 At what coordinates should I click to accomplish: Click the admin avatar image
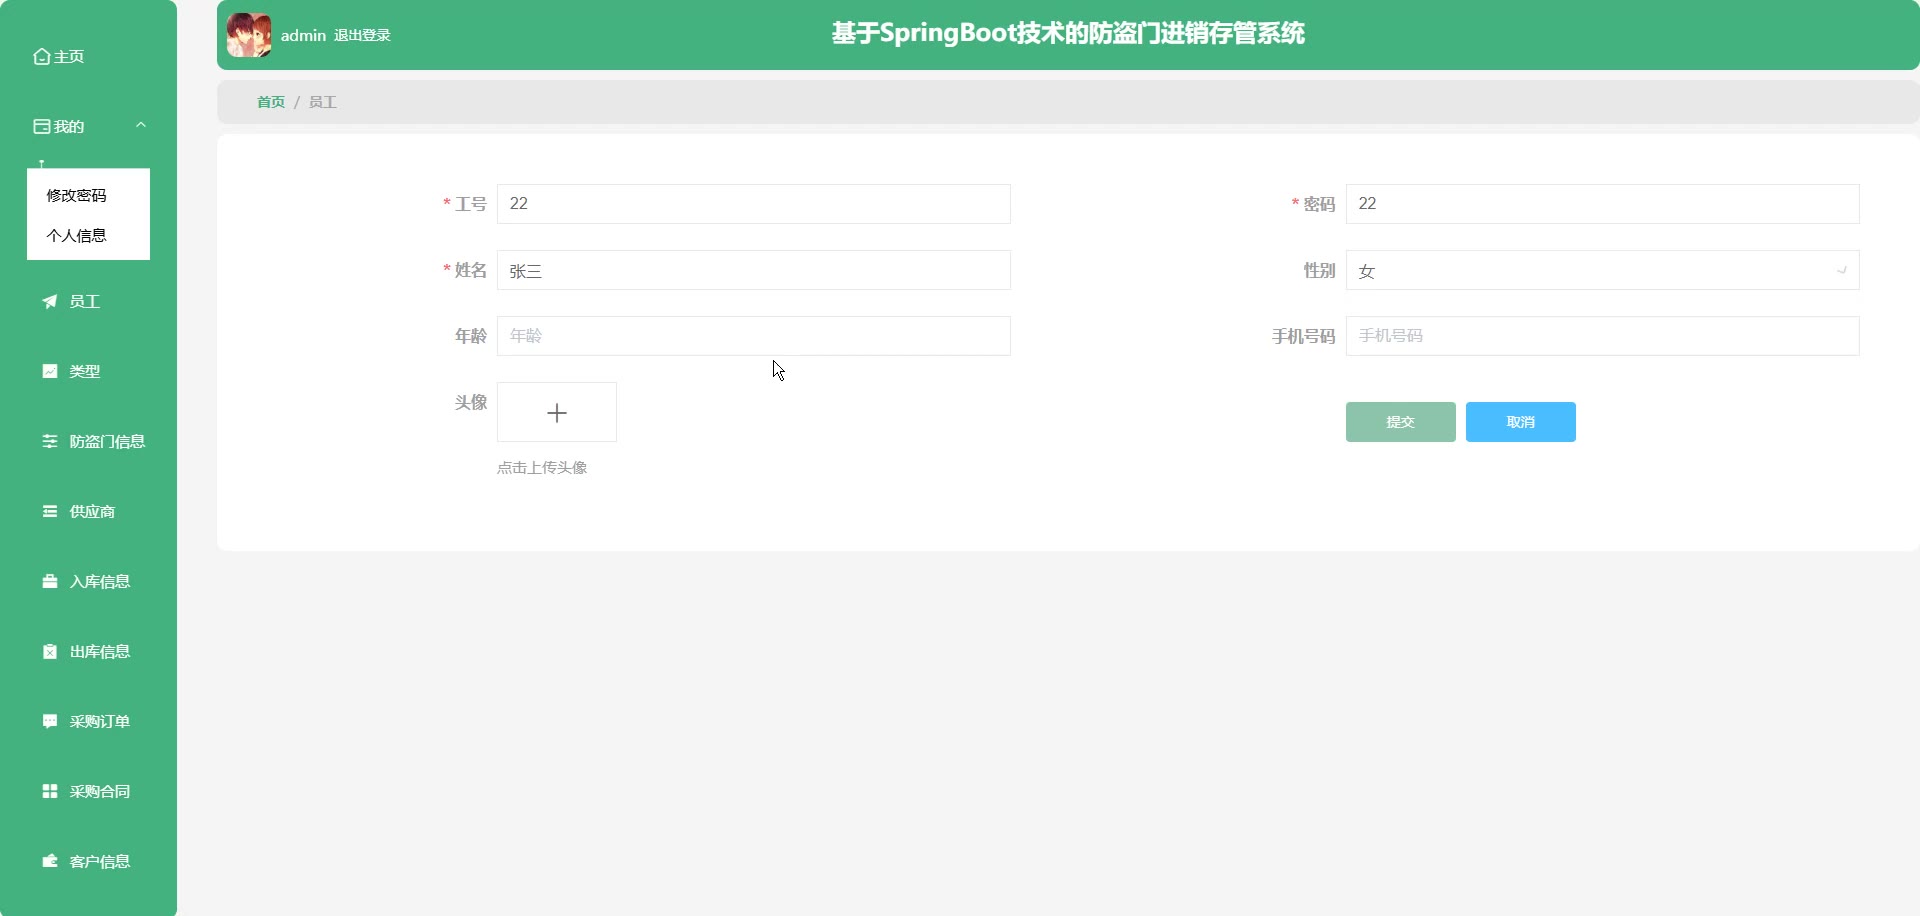[249, 35]
